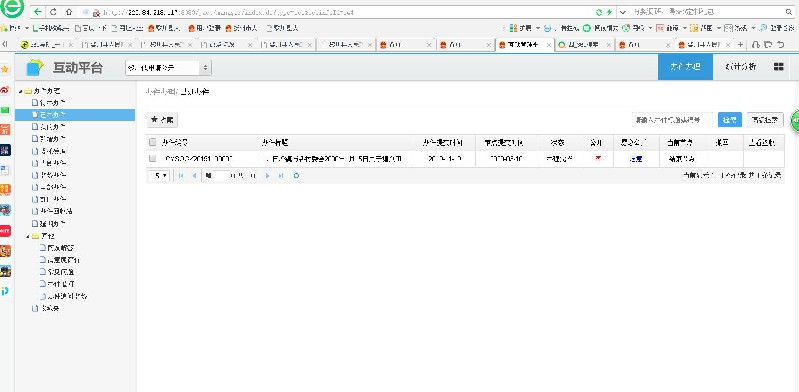Open favorites star in browser sidebar
The height and width of the screenshot is (392, 799).
coord(5,69)
